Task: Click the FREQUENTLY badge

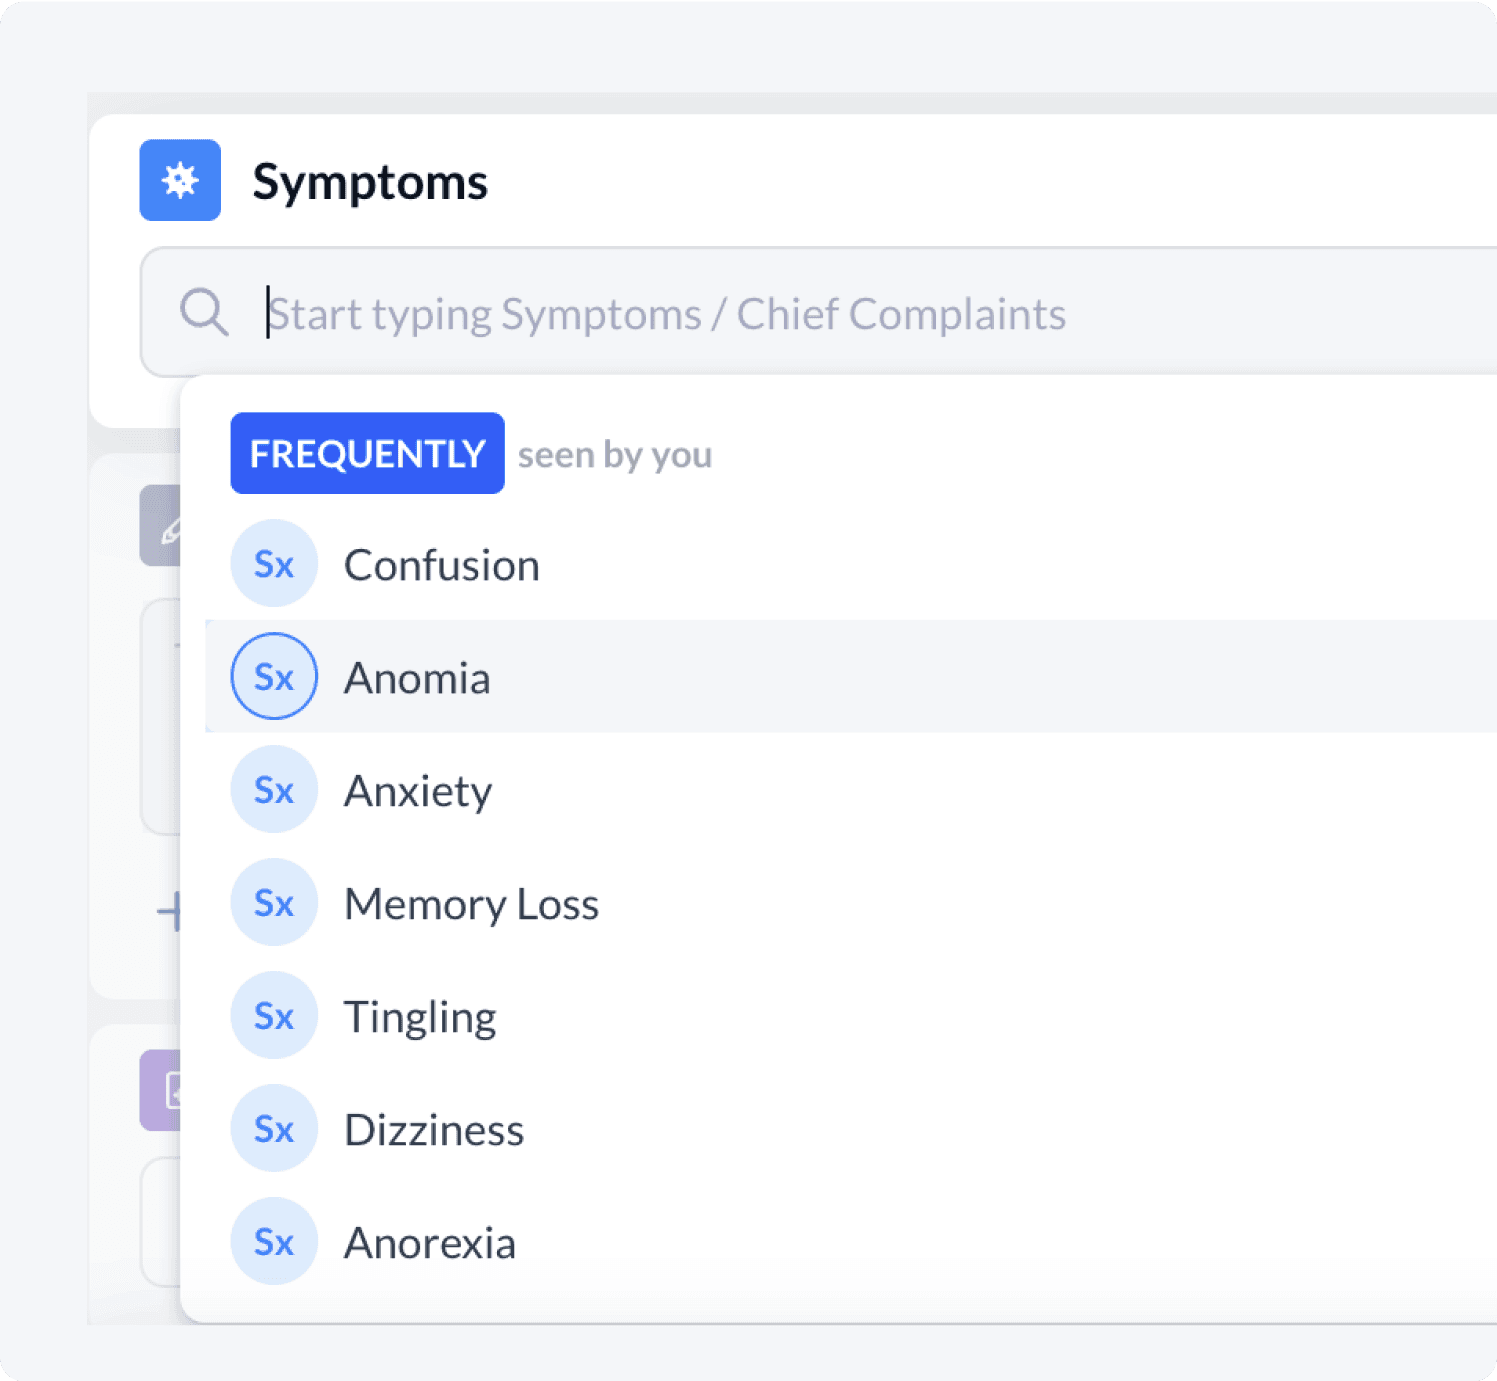Action: tap(367, 454)
